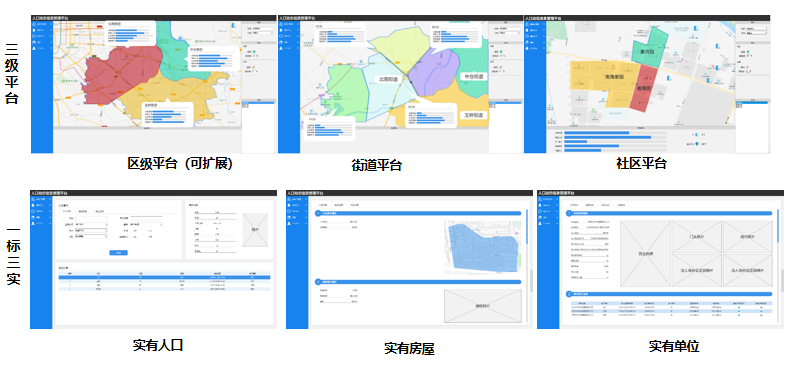
Task: Click clock icon in 实有单位 sidebar
Action: click(x=540, y=211)
